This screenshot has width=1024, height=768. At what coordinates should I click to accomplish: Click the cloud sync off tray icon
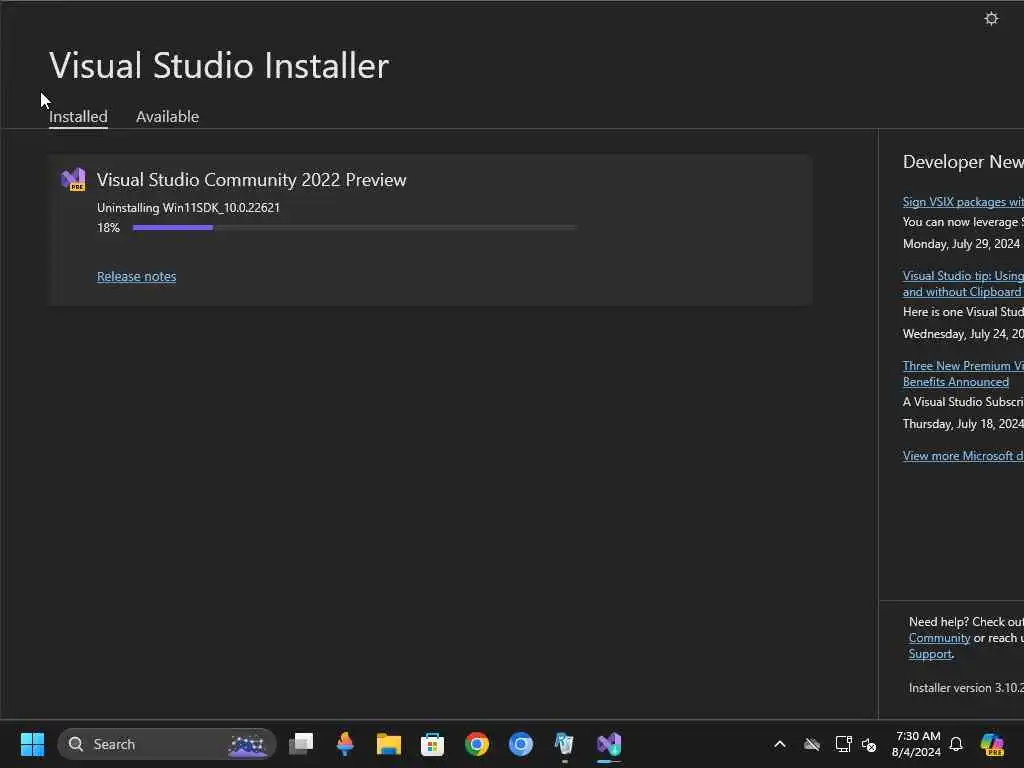point(812,744)
